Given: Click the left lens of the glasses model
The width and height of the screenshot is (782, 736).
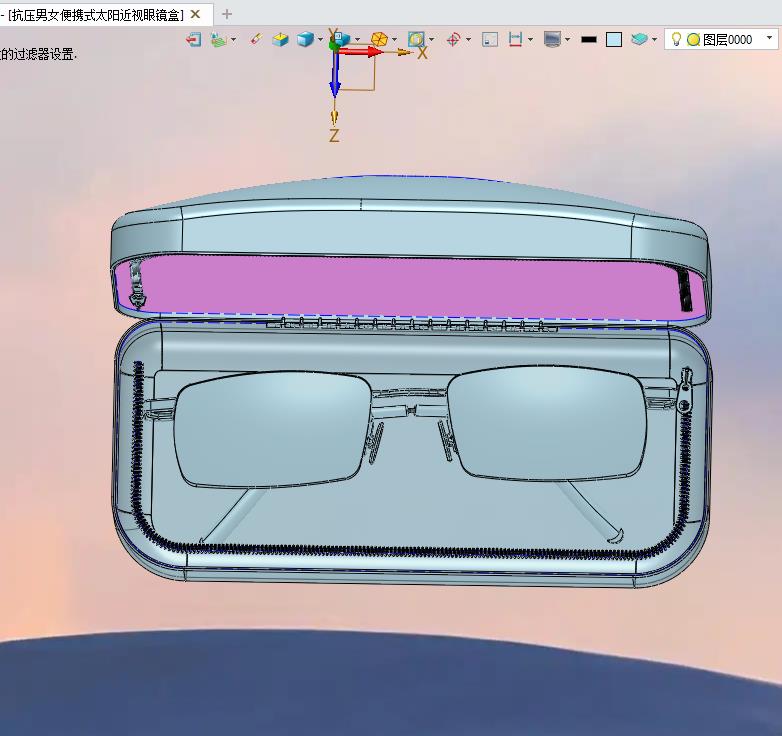Looking at the screenshot, I should click(x=273, y=429).
